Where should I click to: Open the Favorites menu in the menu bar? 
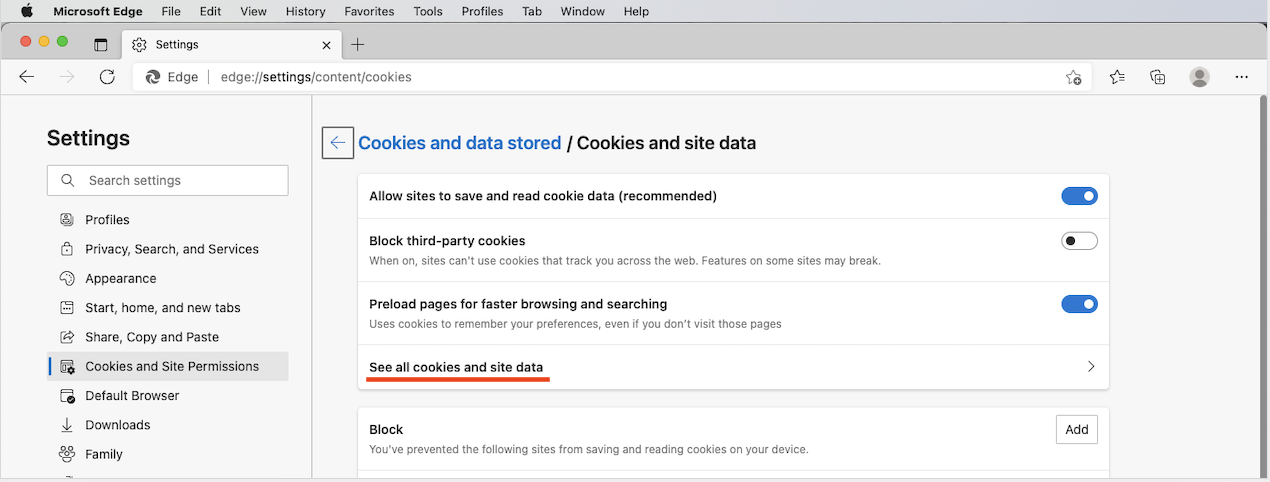click(x=368, y=11)
